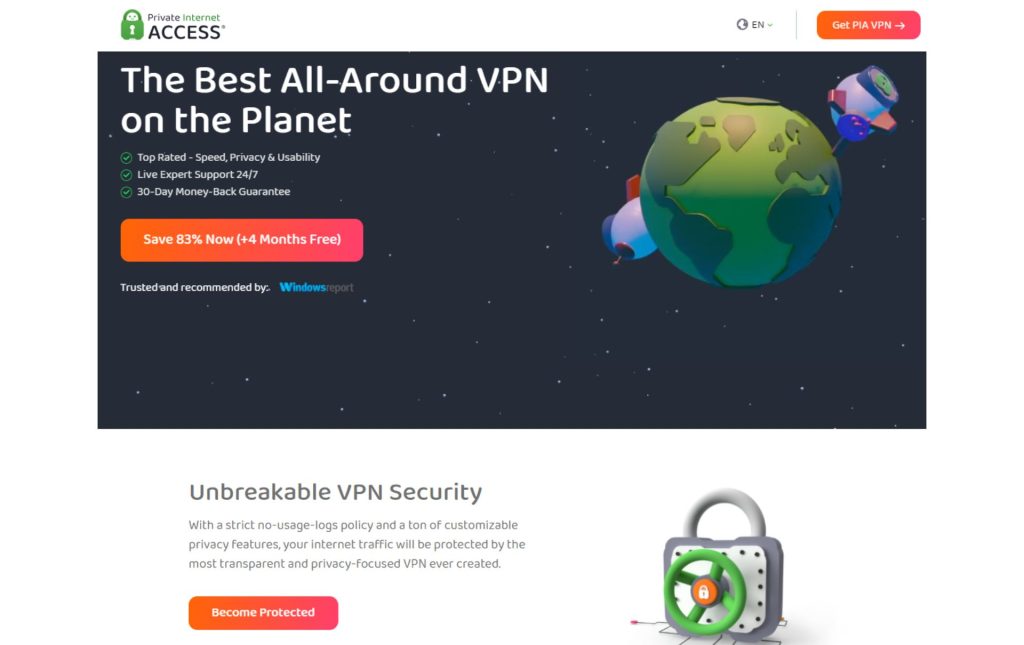Image resolution: width=1024 pixels, height=645 pixels.
Task: Open the Windowsreport logo link
Action: click(x=317, y=287)
